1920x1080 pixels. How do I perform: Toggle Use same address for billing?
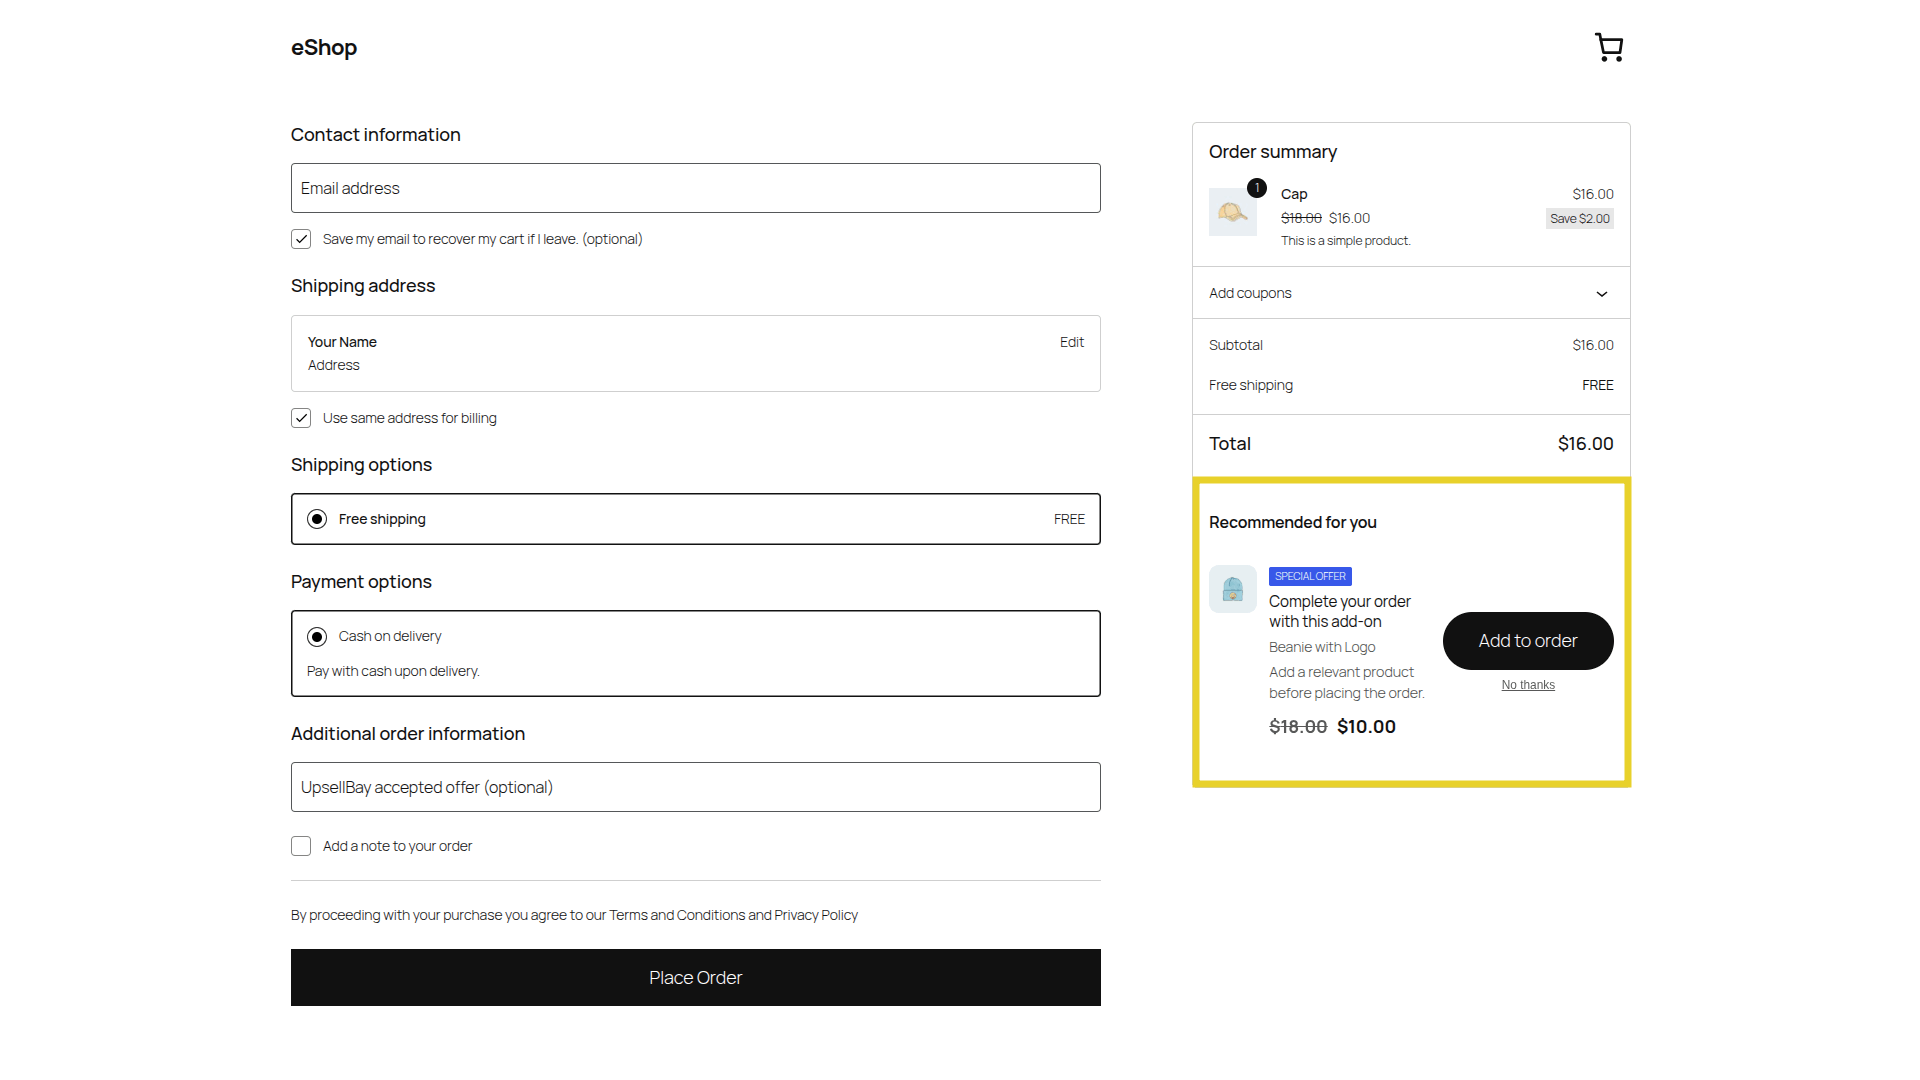click(x=301, y=418)
